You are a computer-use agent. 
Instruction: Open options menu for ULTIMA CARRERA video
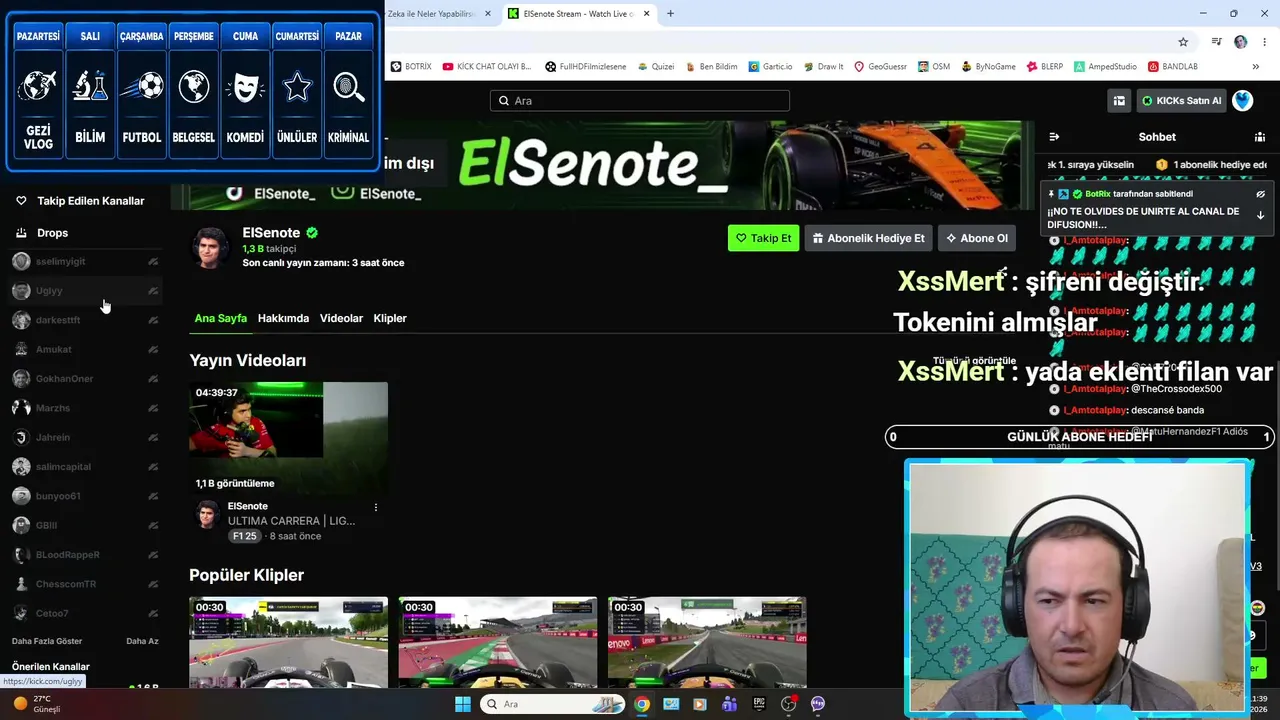376,507
